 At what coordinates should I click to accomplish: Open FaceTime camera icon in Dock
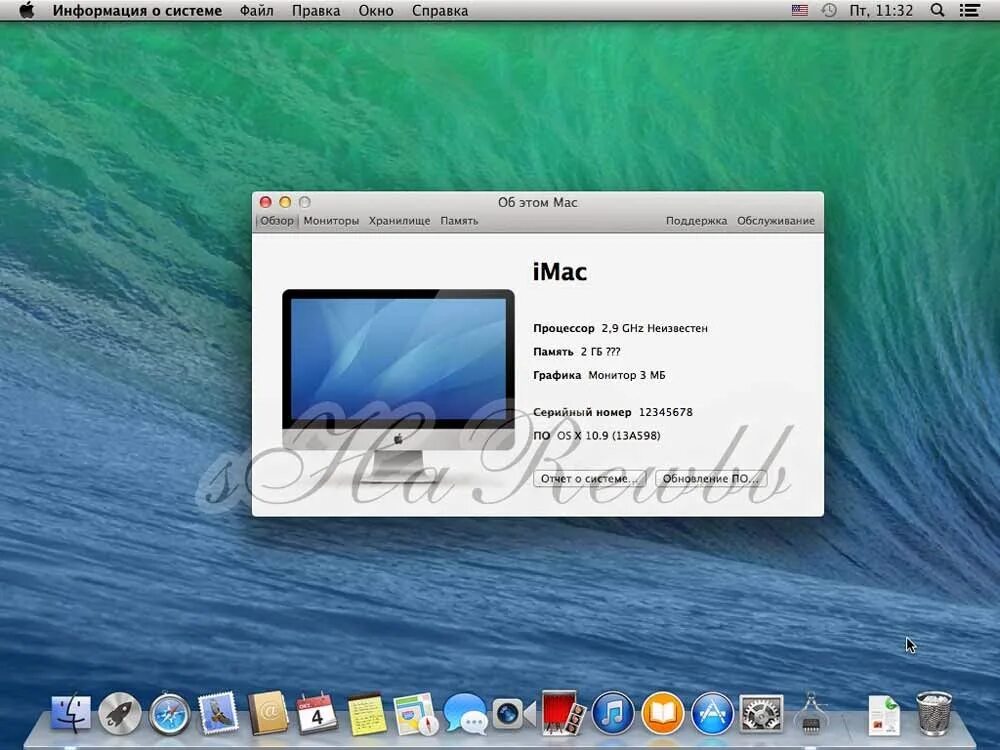[513, 713]
